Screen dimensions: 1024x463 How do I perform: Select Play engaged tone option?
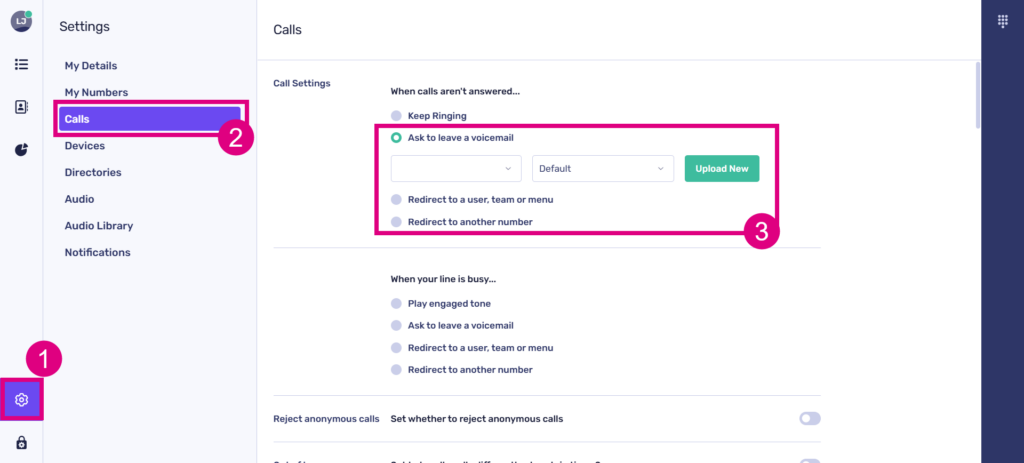pos(397,303)
